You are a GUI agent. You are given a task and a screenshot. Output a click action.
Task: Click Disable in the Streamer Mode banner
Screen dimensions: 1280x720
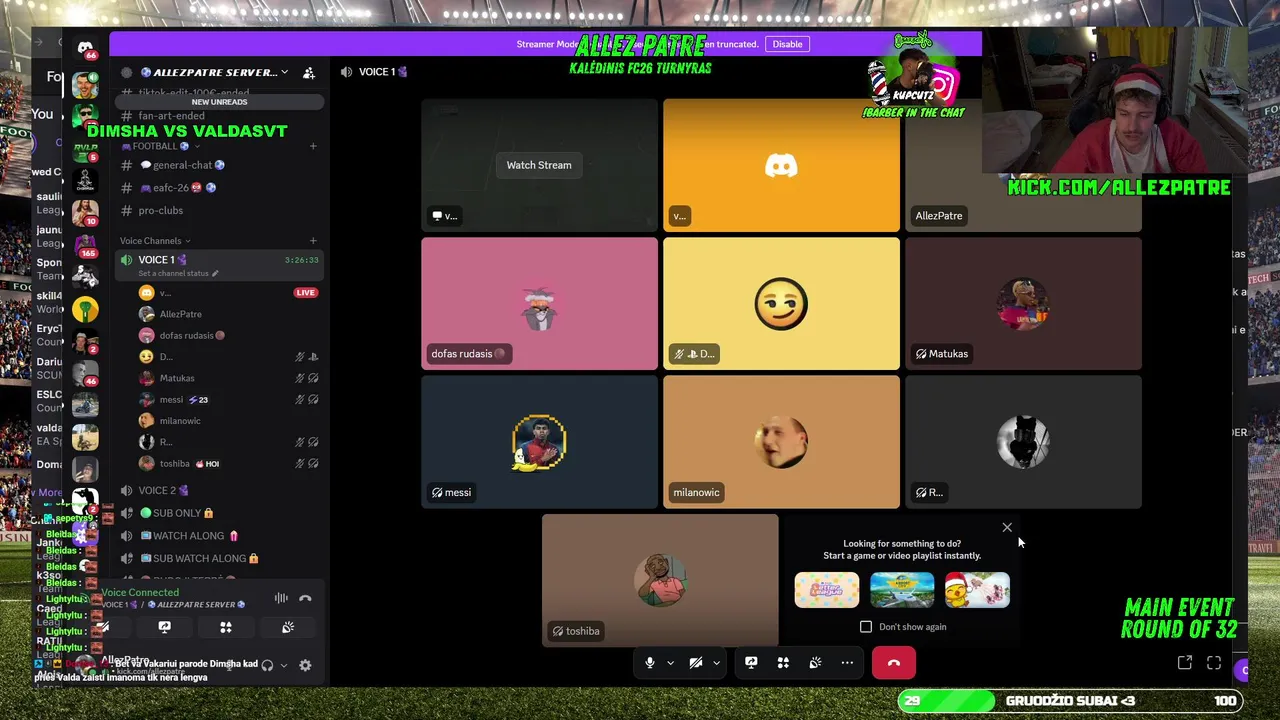tap(787, 44)
